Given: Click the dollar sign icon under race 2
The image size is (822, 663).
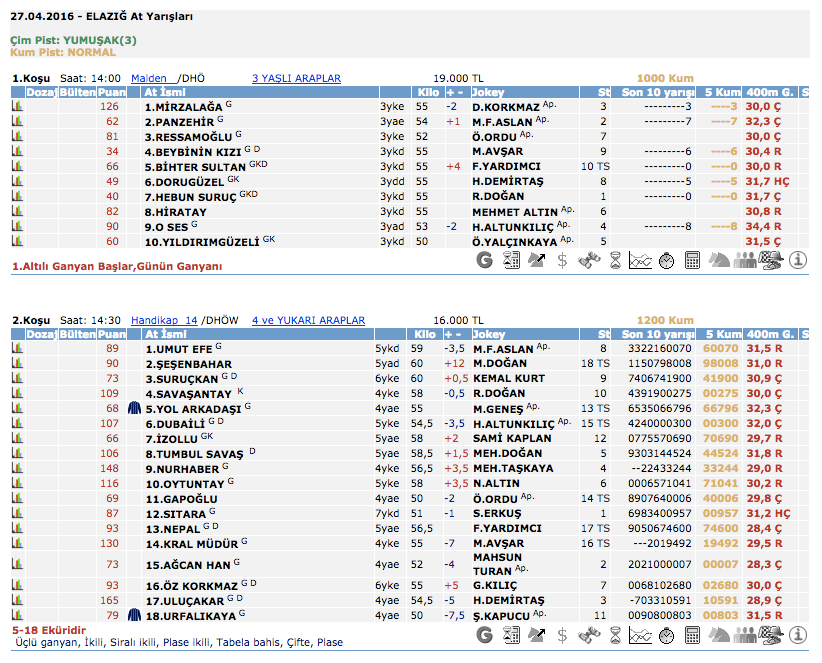Looking at the screenshot, I should 563,635.
